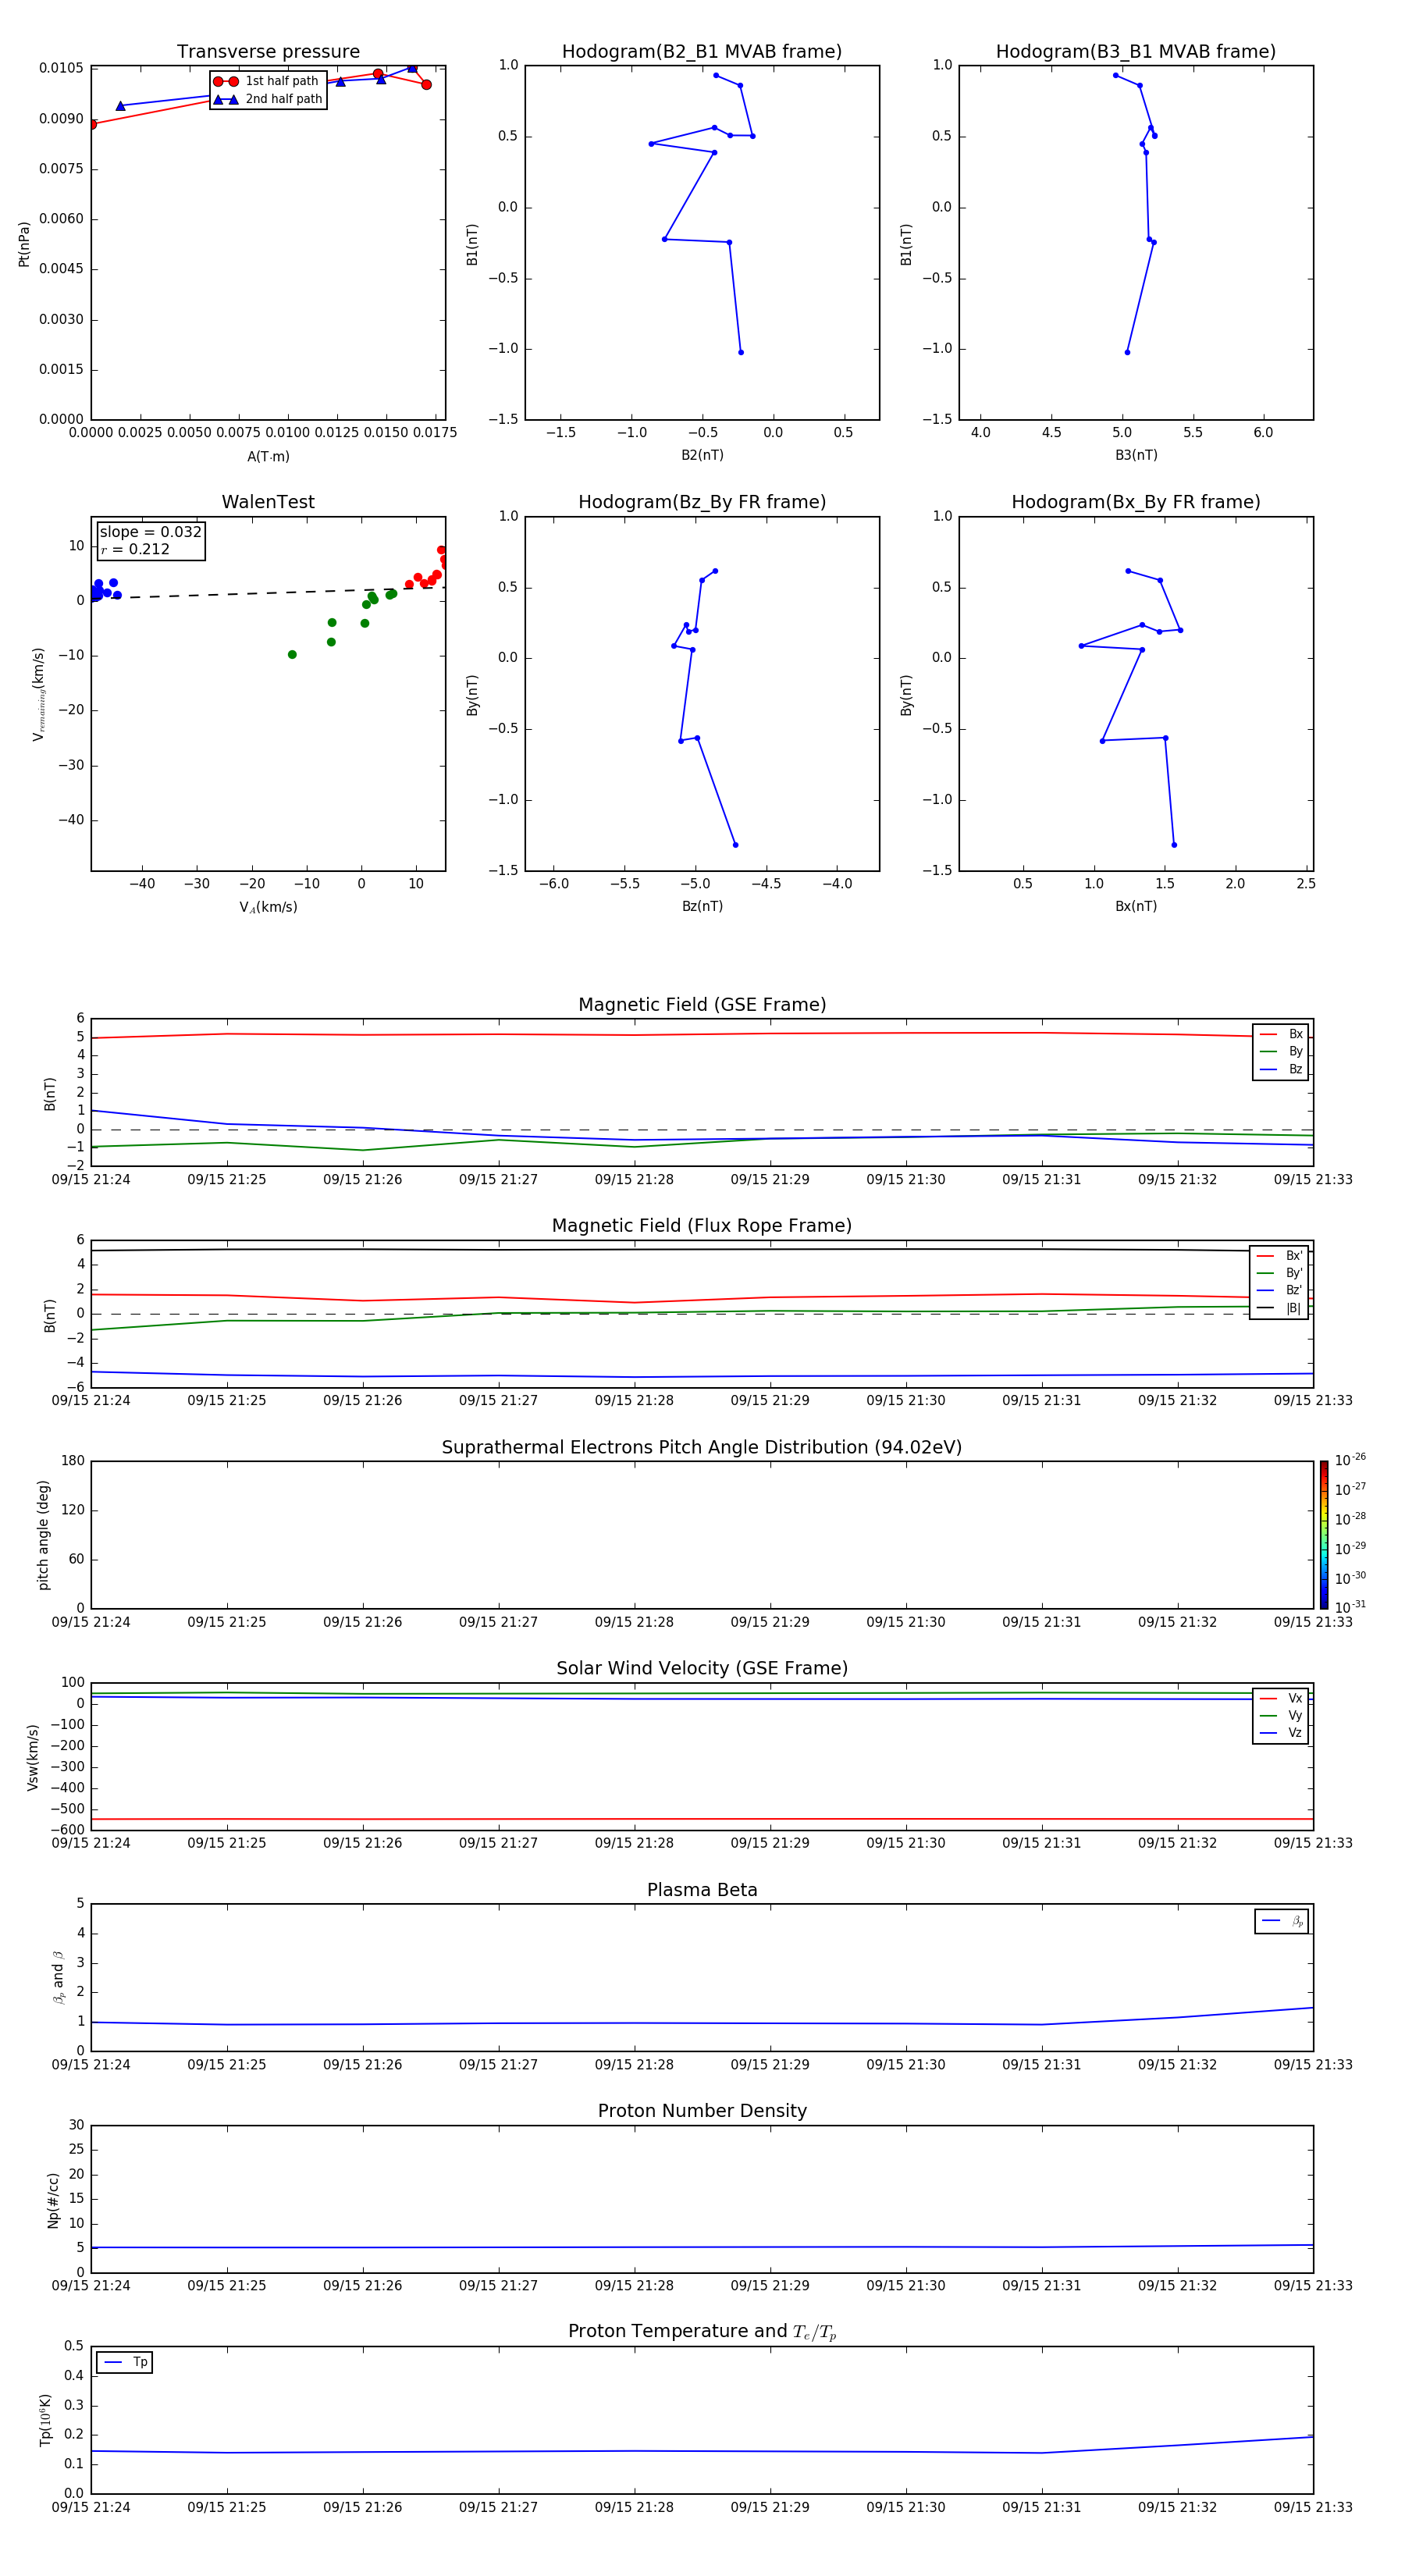Click the 'Solar Wind Velocity (GSE Frame)' title
Image resolution: width=1405 pixels, height=2576 pixels.
click(702, 1669)
